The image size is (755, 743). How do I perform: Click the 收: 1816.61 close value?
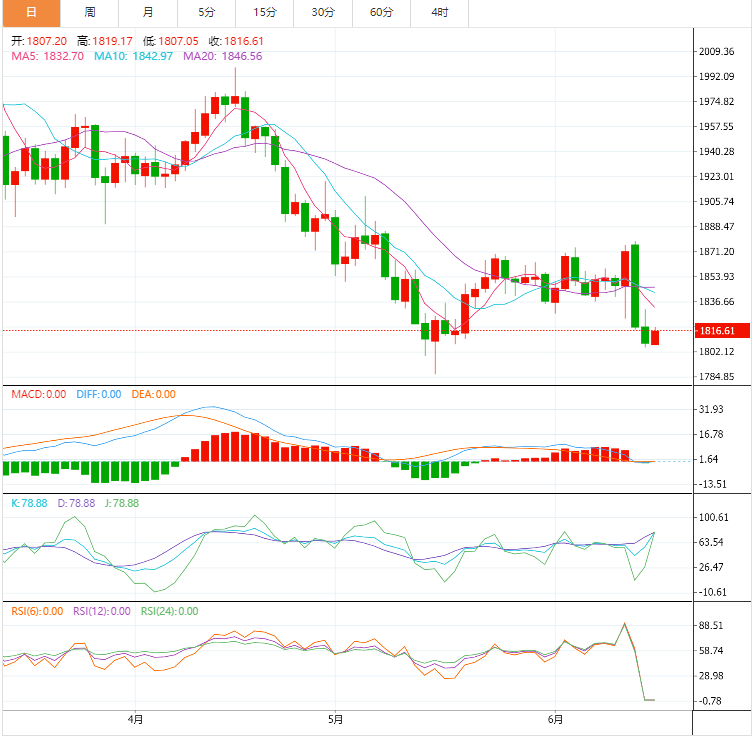236,41
